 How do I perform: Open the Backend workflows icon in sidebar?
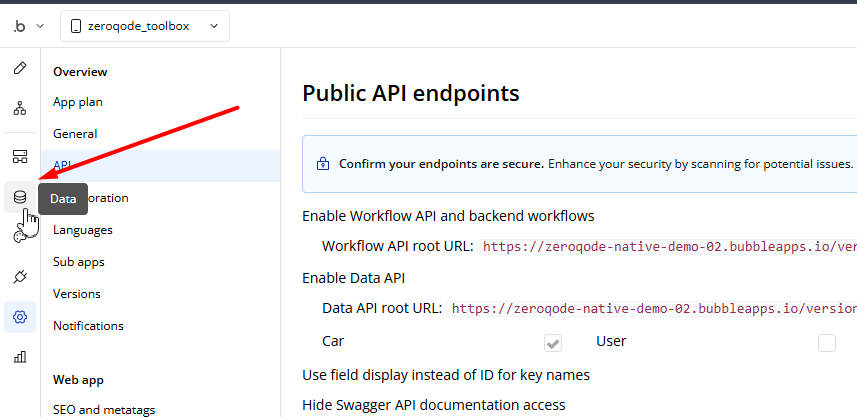click(x=19, y=157)
